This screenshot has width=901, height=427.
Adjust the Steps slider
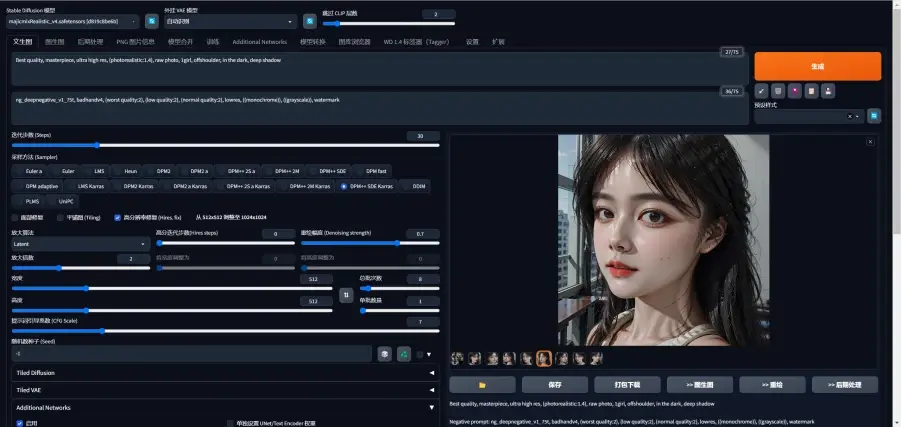point(225,145)
